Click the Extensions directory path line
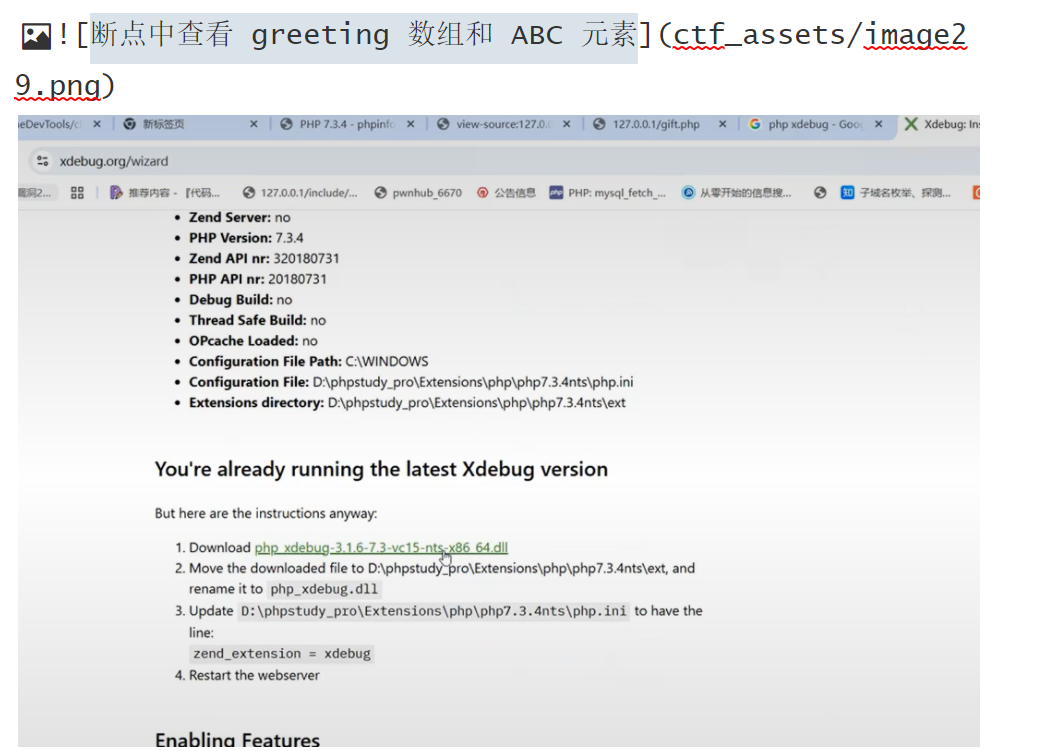This screenshot has width=1038, height=751. [x=407, y=403]
